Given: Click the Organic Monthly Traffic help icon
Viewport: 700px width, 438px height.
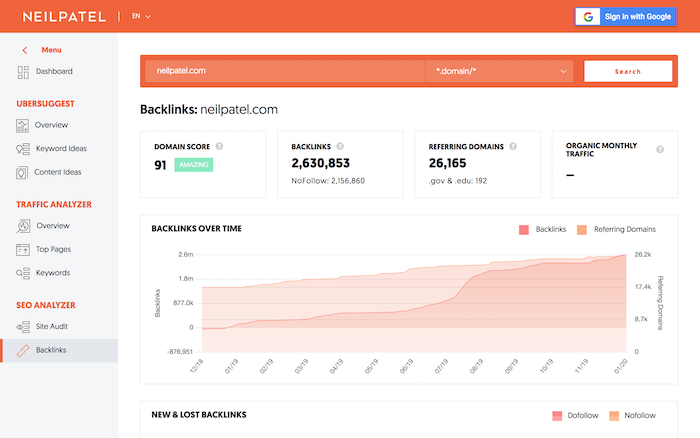Looking at the screenshot, I should pos(660,150).
